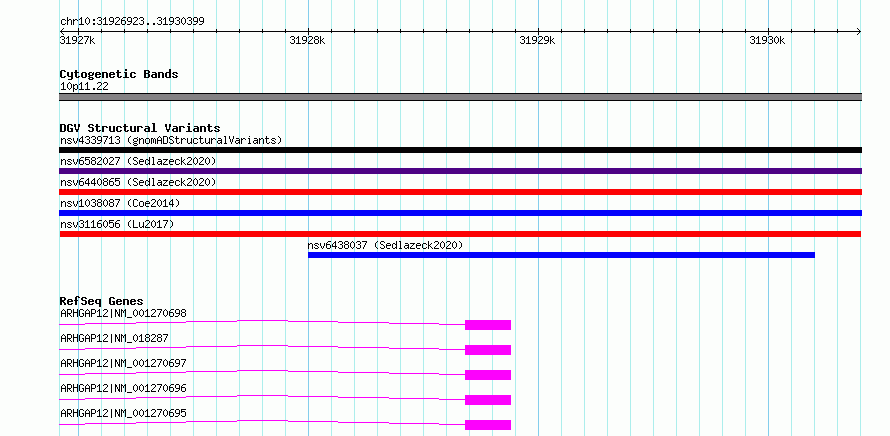890x436 pixels.
Task: Click the 31930k ruler tick label
Action: click(x=767, y=40)
